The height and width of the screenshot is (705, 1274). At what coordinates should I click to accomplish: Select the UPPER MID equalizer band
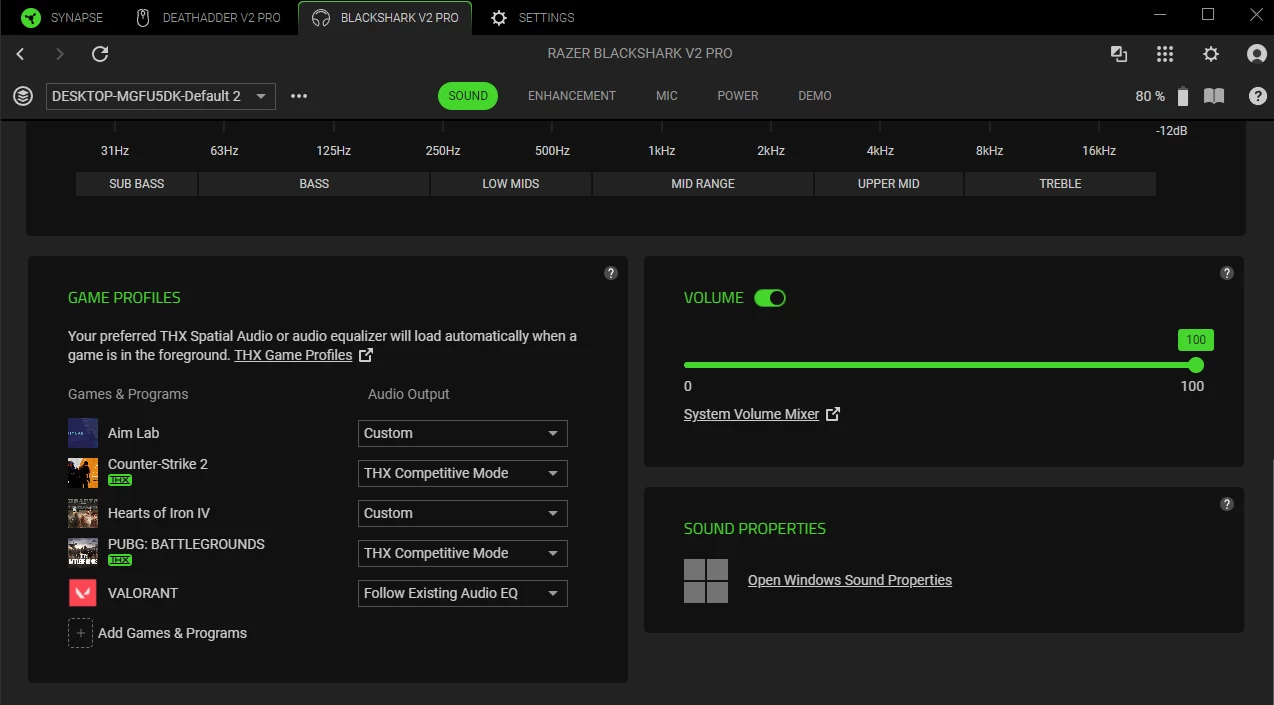point(889,184)
